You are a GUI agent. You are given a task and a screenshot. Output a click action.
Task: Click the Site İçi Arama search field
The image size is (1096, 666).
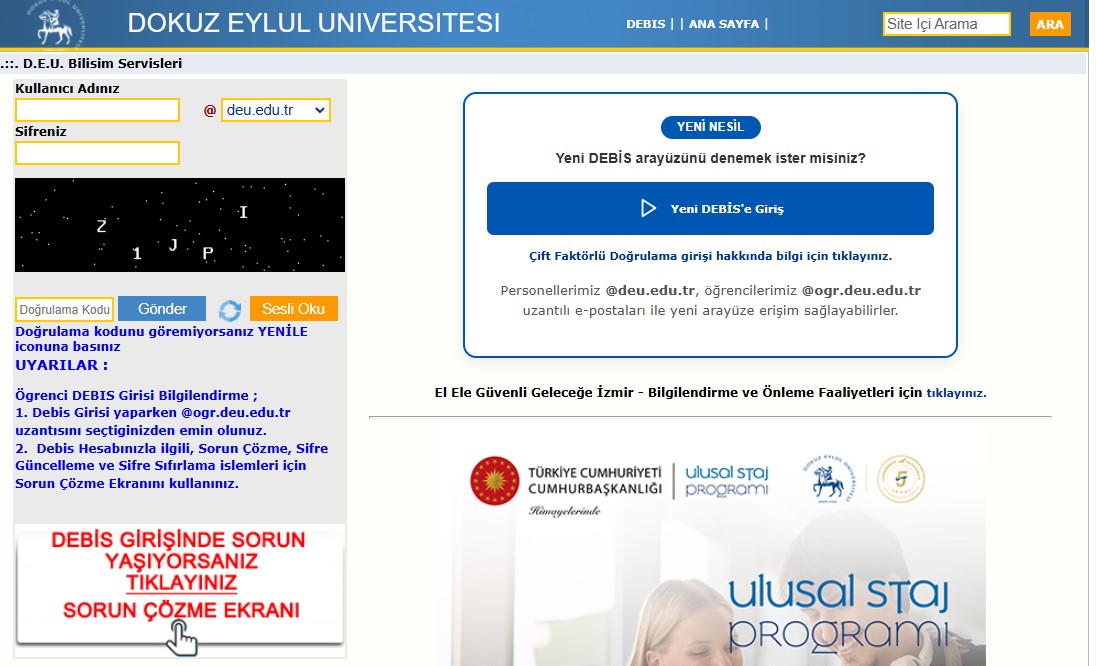[x=946, y=24]
